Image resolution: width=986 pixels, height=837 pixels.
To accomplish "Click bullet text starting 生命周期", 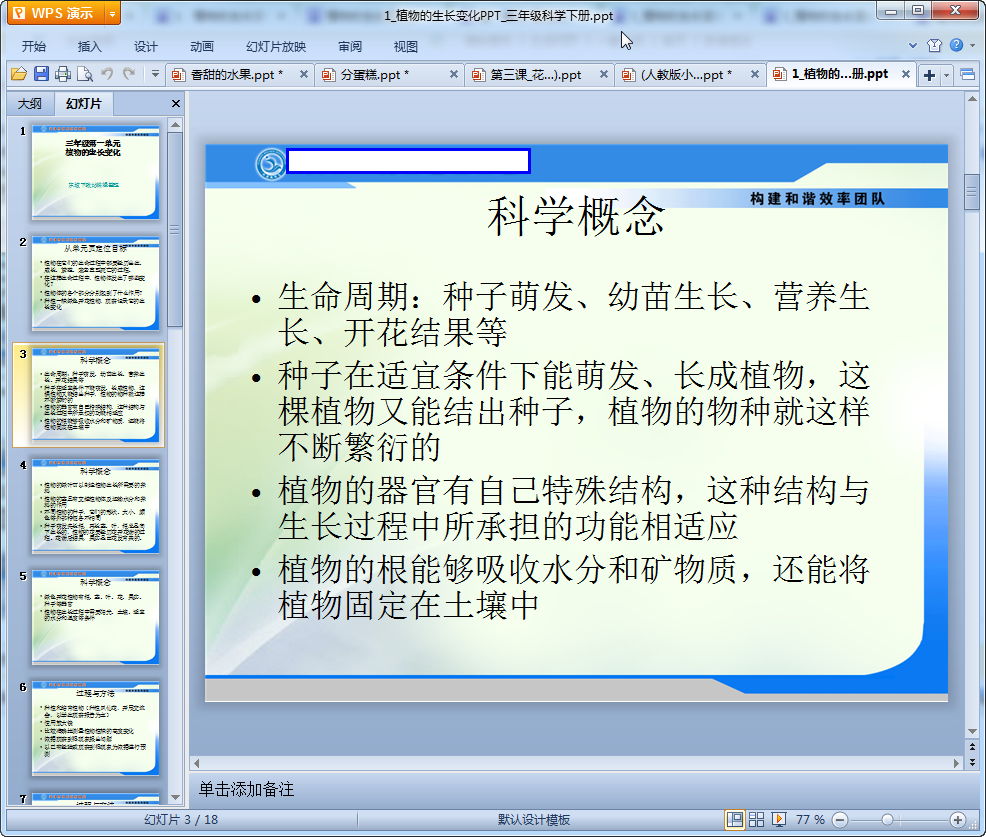I will (573, 314).
